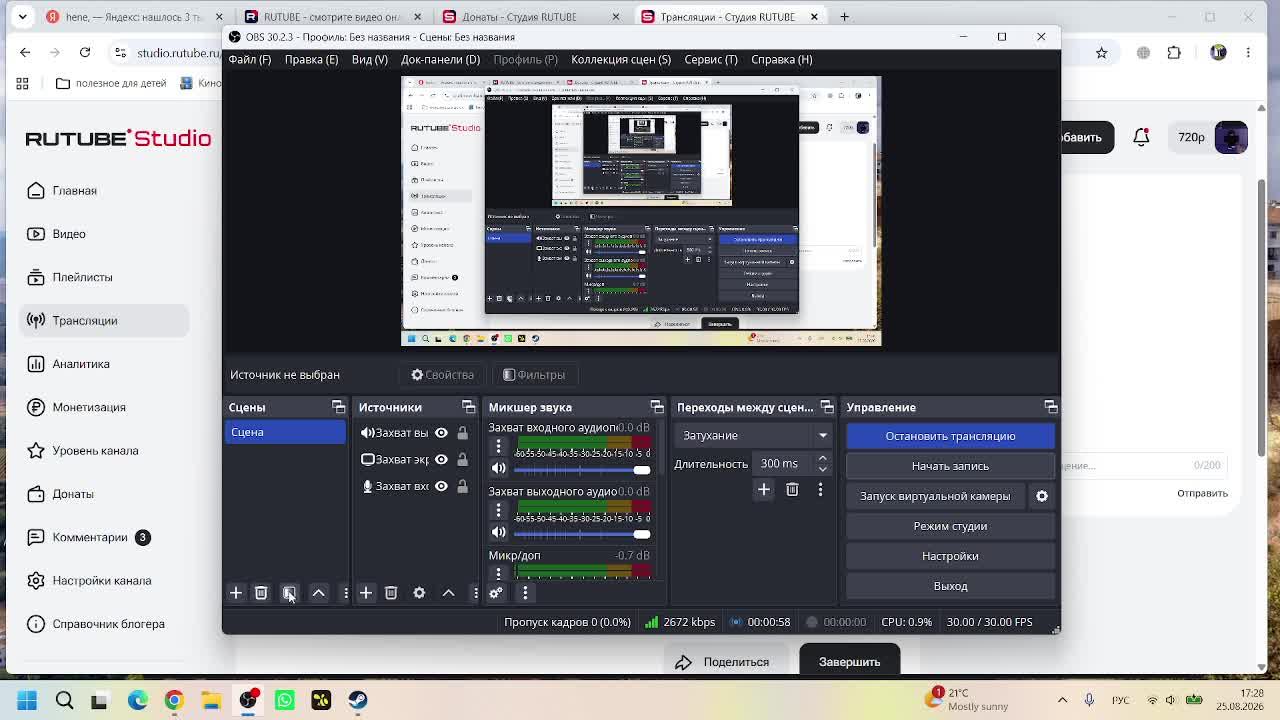
Task: Open Steam from the taskbar
Action: (357, 700)
